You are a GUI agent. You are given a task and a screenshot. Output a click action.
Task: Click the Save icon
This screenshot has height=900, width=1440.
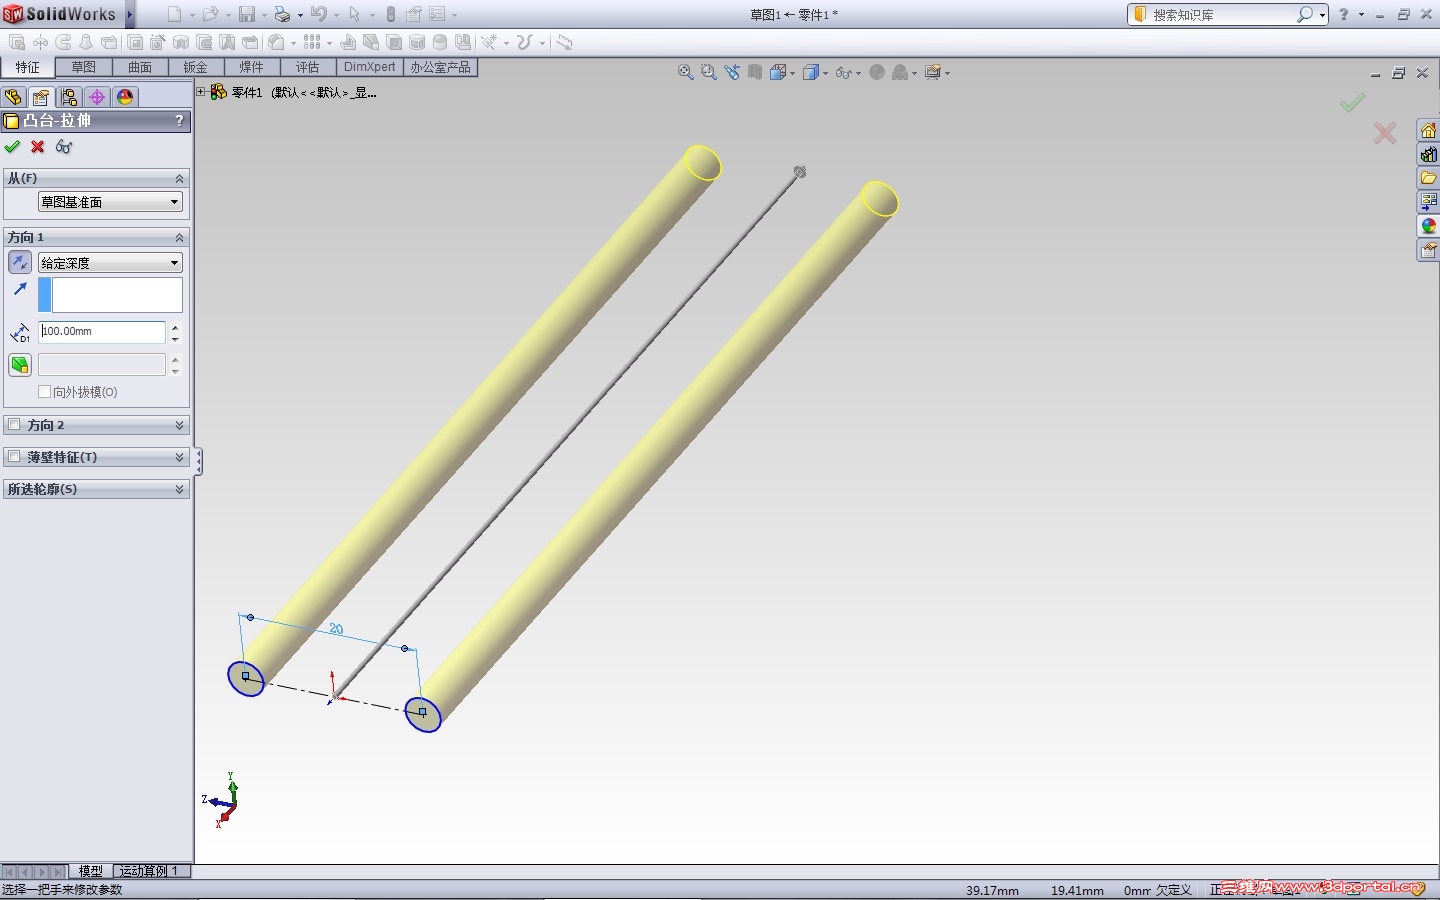pos(246,15)
